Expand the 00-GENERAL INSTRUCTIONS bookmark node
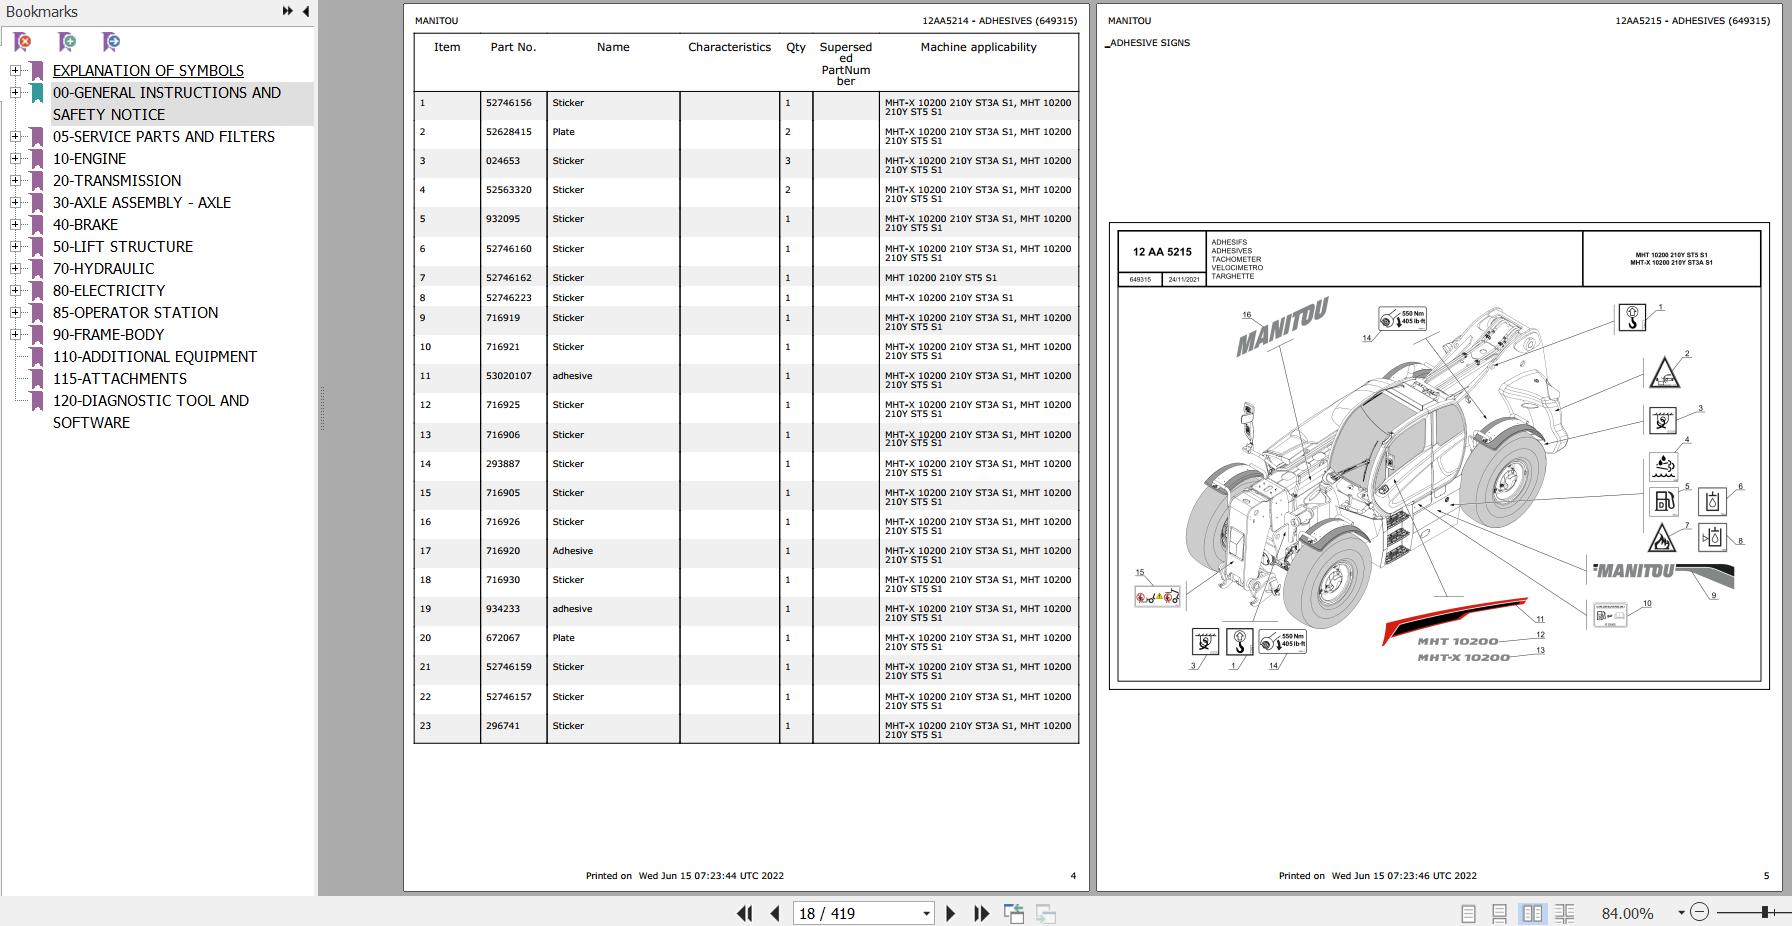This screenshot has height=926, width=1792. (x=15, y=93)
